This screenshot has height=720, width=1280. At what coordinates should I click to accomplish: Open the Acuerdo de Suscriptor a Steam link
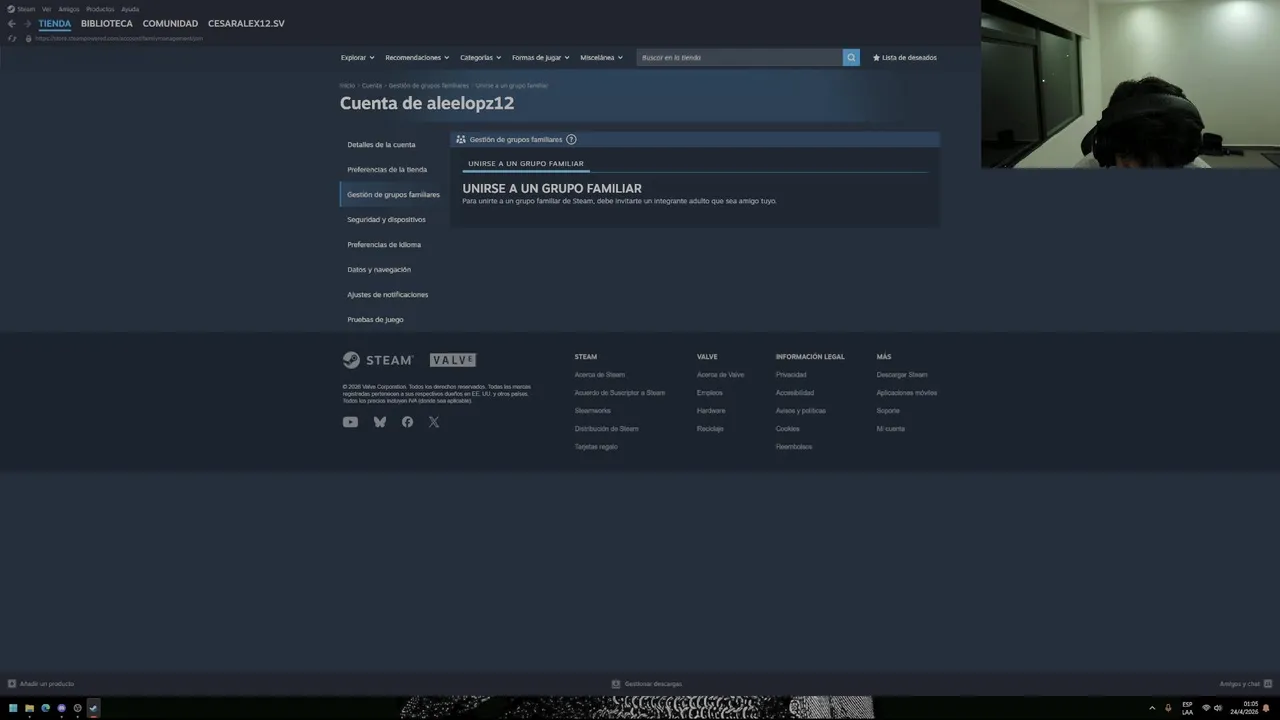pyautogui.click(x=620, y=393)
